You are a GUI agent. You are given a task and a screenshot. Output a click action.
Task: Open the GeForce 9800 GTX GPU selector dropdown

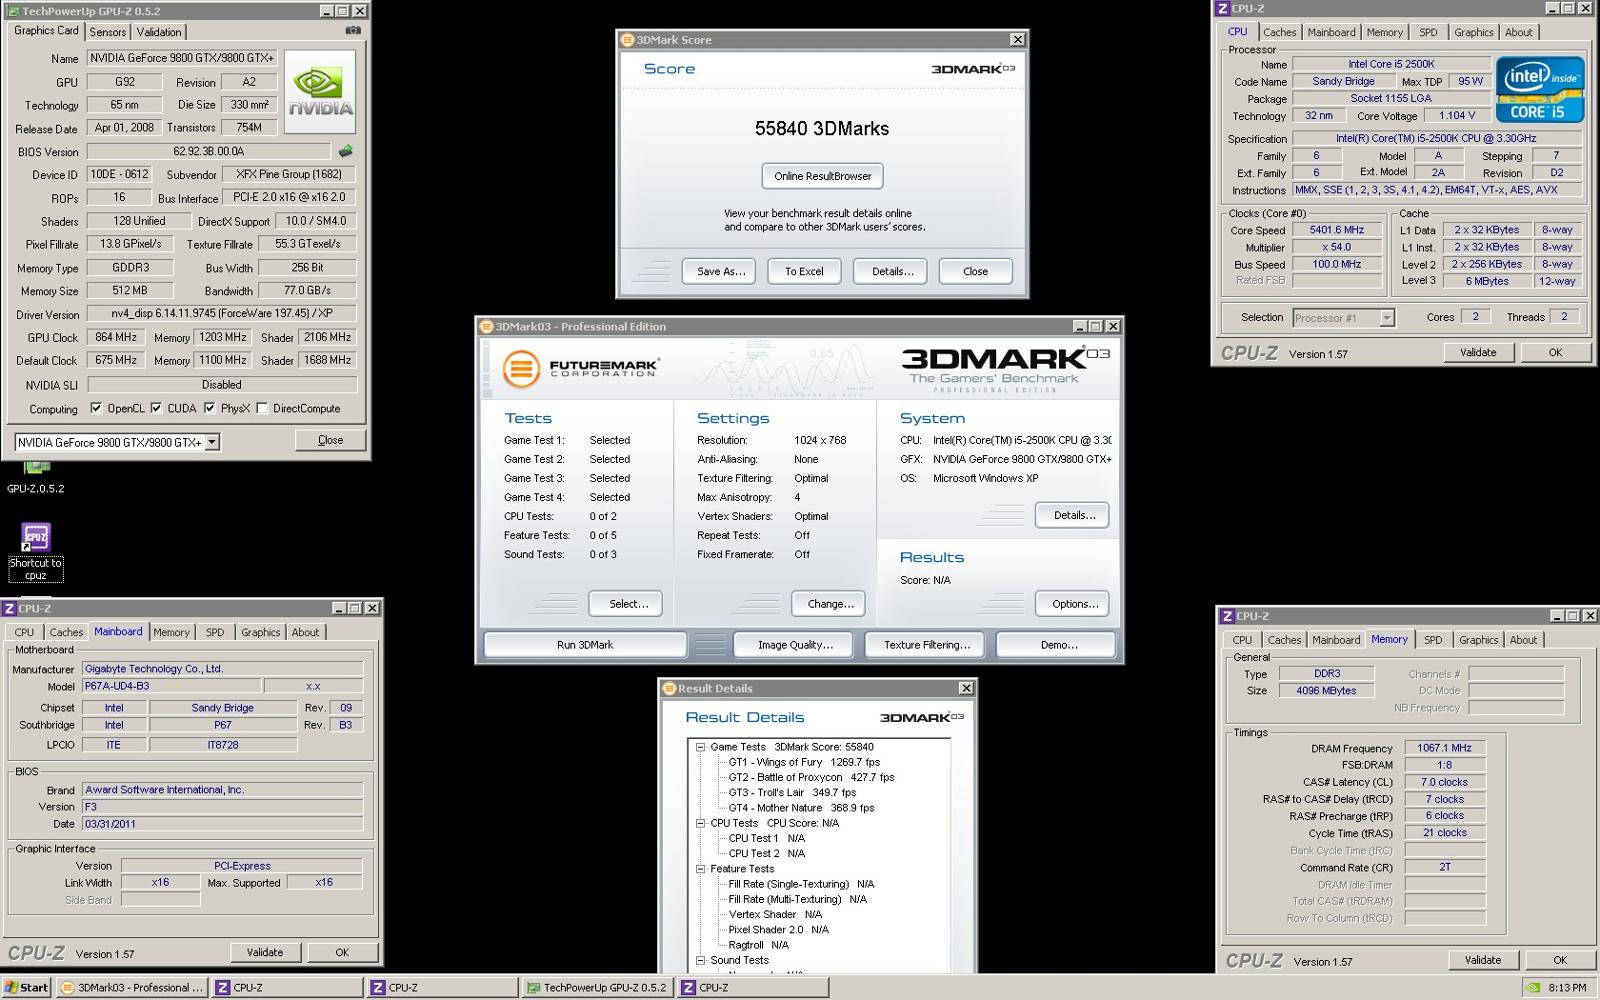pos(212,442)
